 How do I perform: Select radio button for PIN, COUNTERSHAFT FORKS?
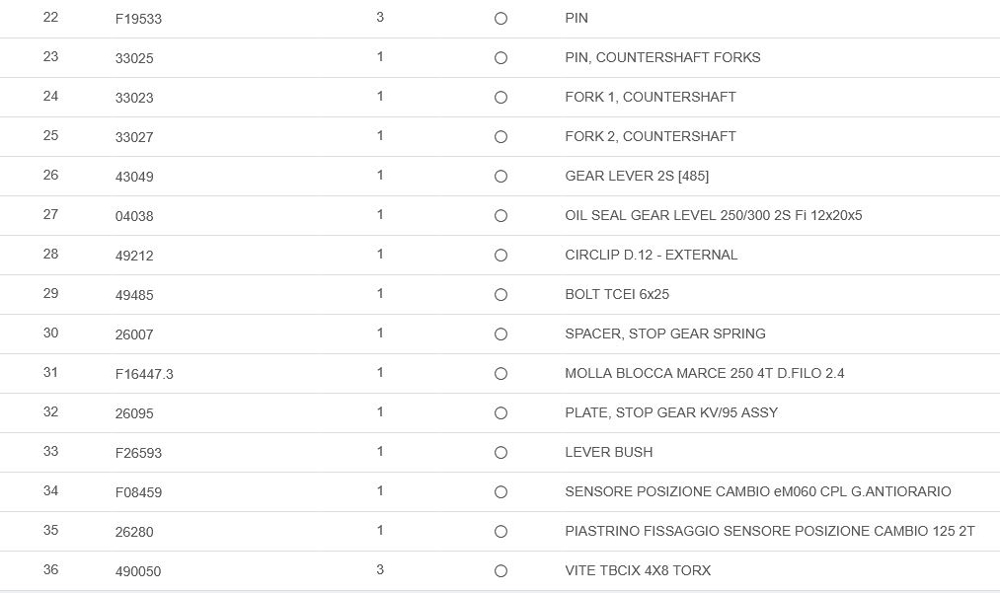coord(501,58)
